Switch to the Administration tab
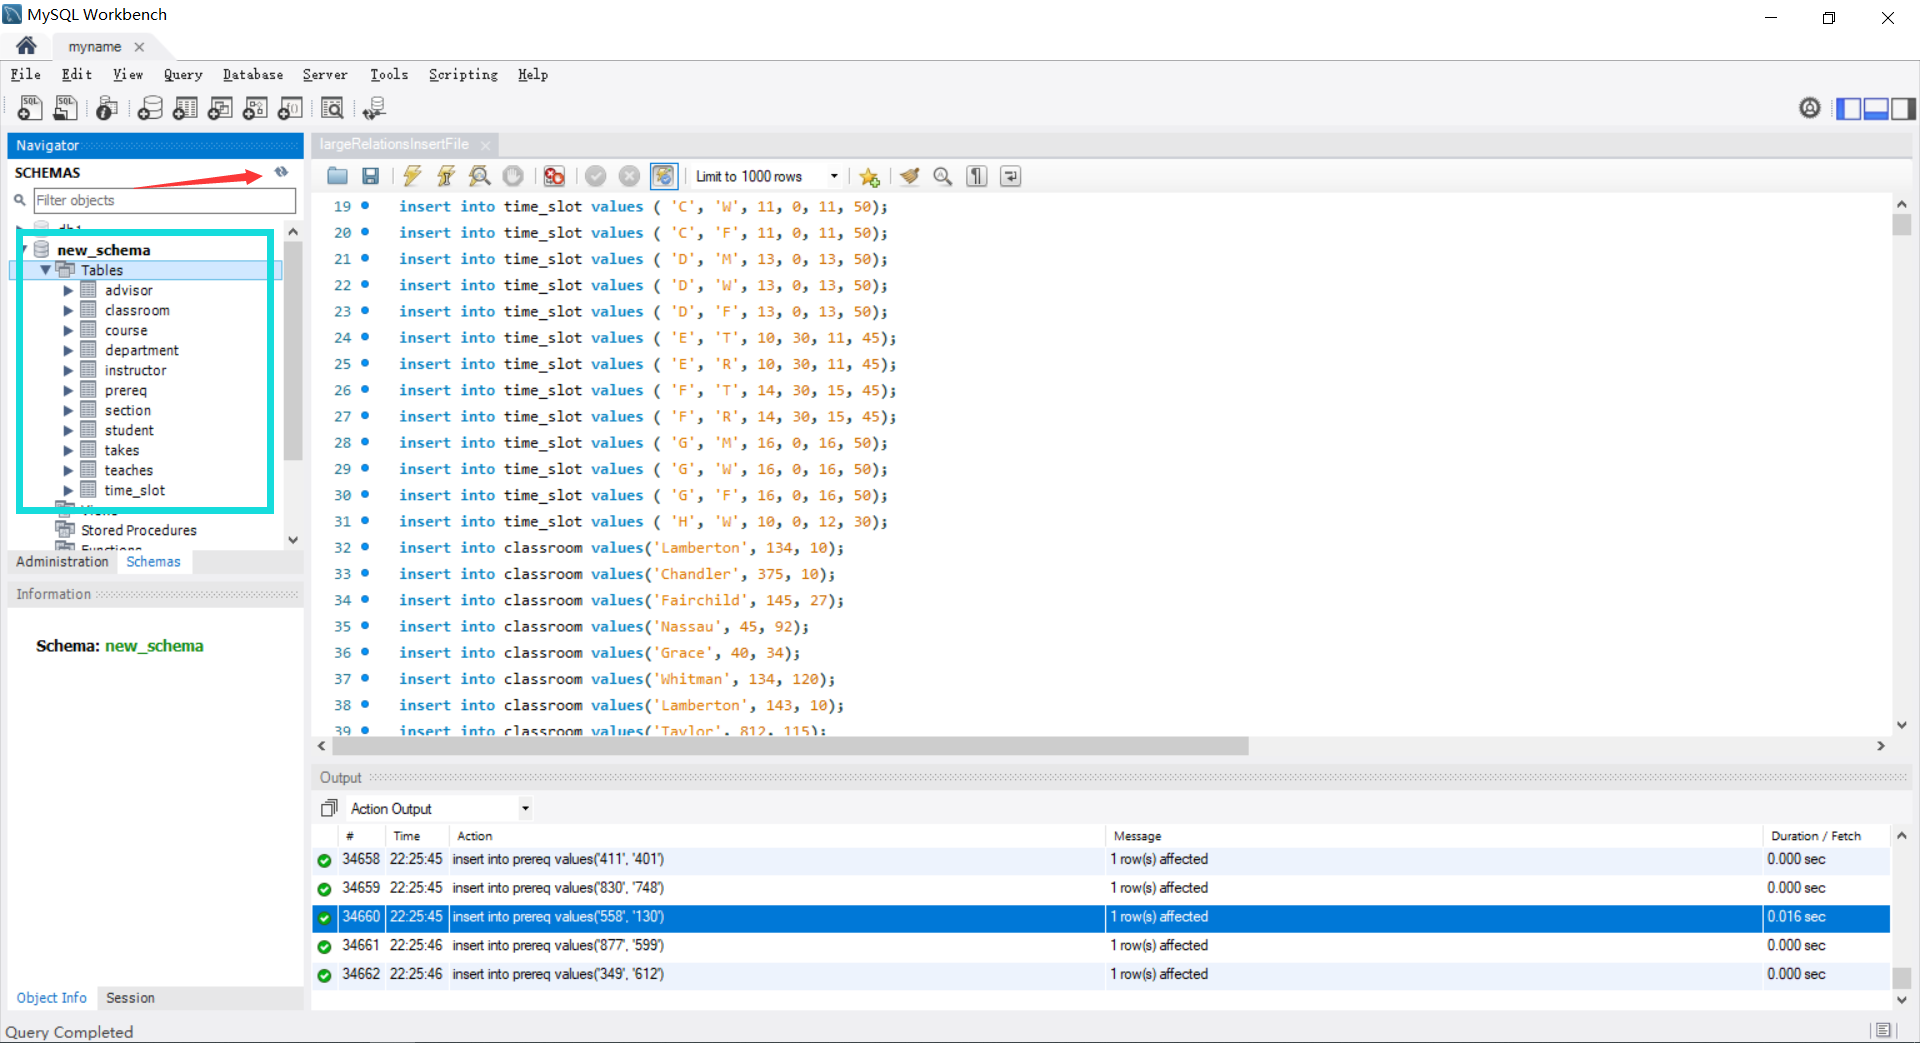This screenshot has width=1920, height=1043. point(62,561)
